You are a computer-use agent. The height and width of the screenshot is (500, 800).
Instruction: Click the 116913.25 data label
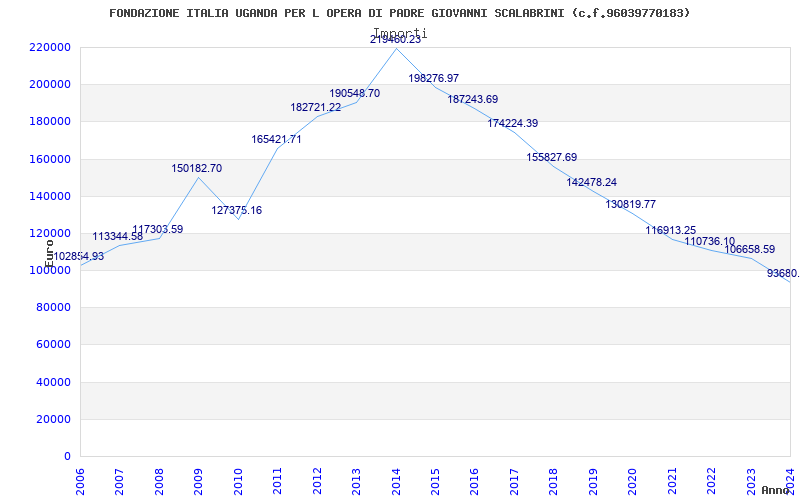coord(671,231)
